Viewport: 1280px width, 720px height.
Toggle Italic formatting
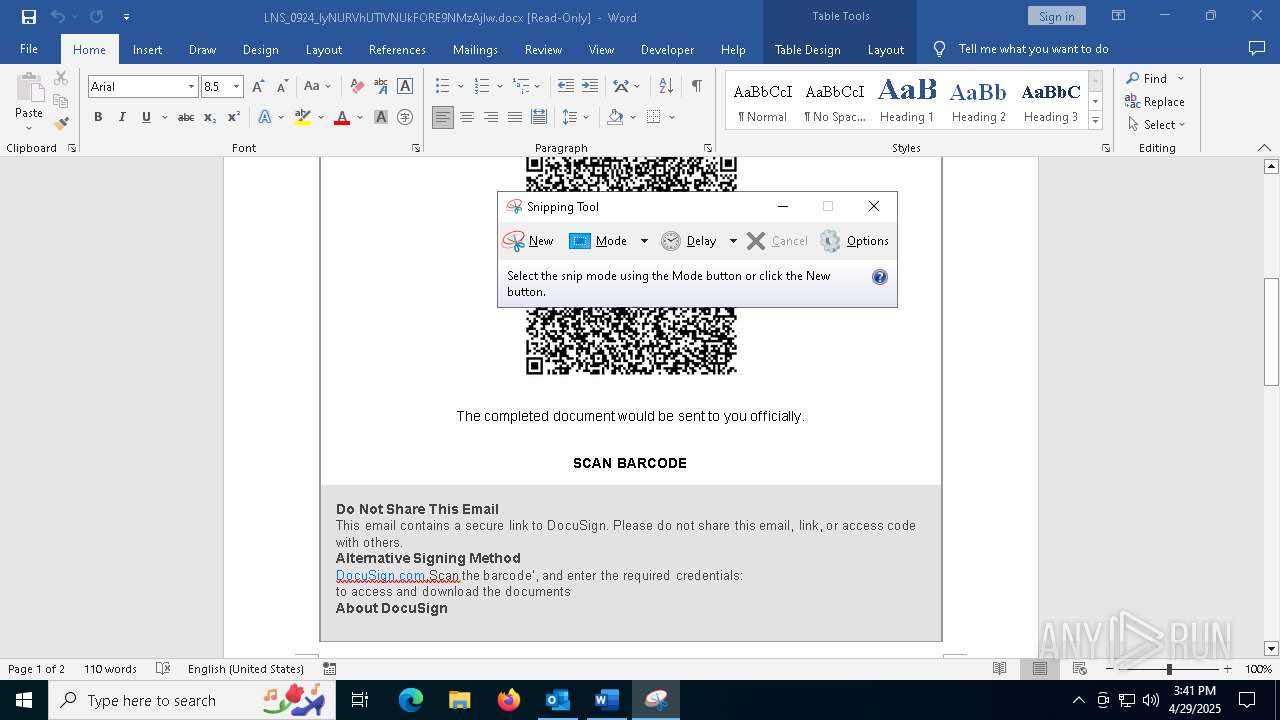pyautogui.click(x=122, y=117)
